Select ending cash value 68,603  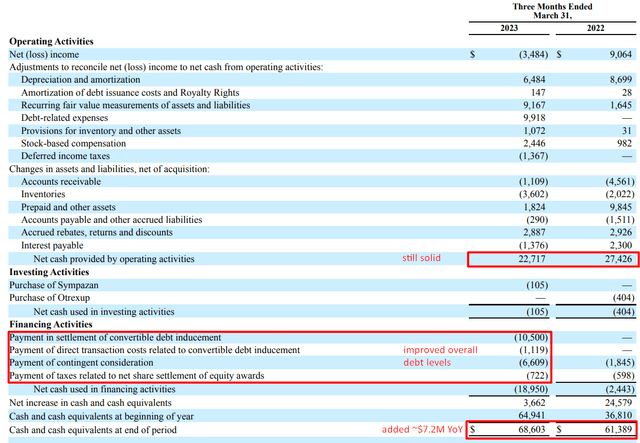[x=532, y=430]
